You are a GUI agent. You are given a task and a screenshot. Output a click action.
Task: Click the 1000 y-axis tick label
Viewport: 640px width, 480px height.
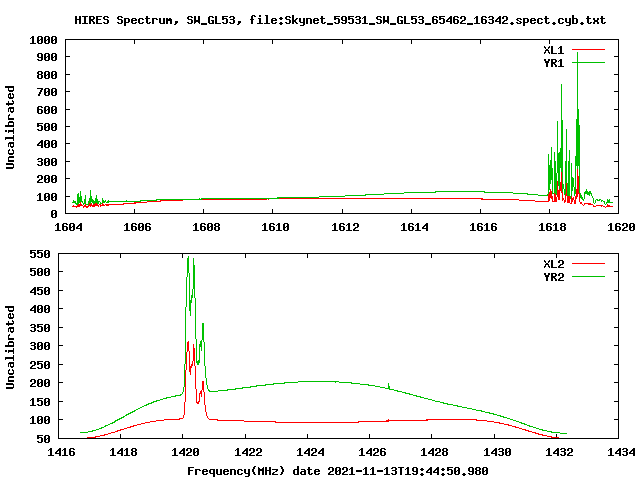click(x=44, y=40)
